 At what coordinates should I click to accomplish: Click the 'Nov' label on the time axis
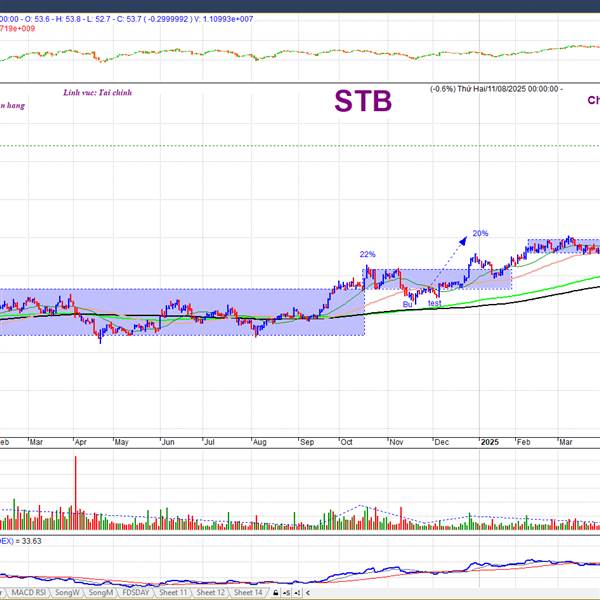click(x=396, y=442)
